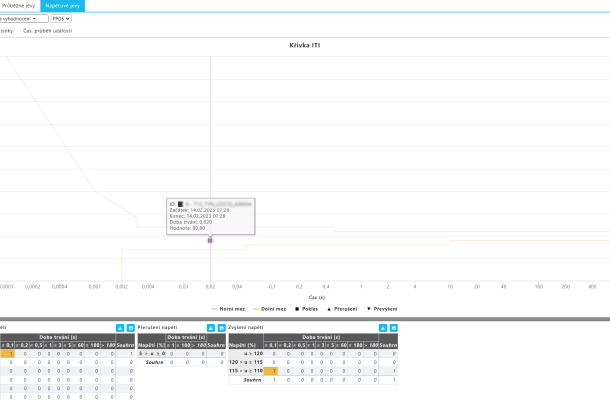
Task: Toggle Pokles series in chart legend
Action: [x=305, y=309]
